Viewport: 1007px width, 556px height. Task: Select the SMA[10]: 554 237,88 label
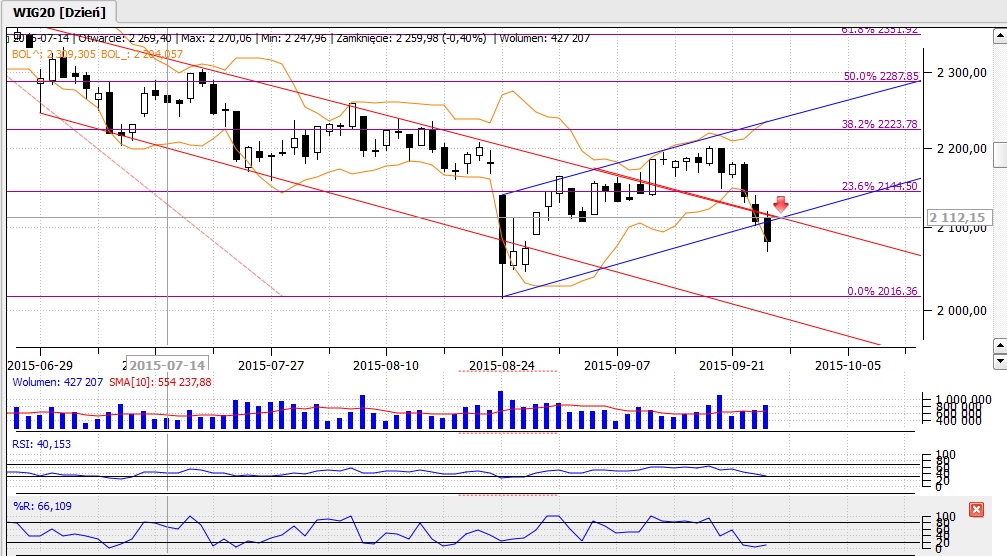click(x=160, y=382)
